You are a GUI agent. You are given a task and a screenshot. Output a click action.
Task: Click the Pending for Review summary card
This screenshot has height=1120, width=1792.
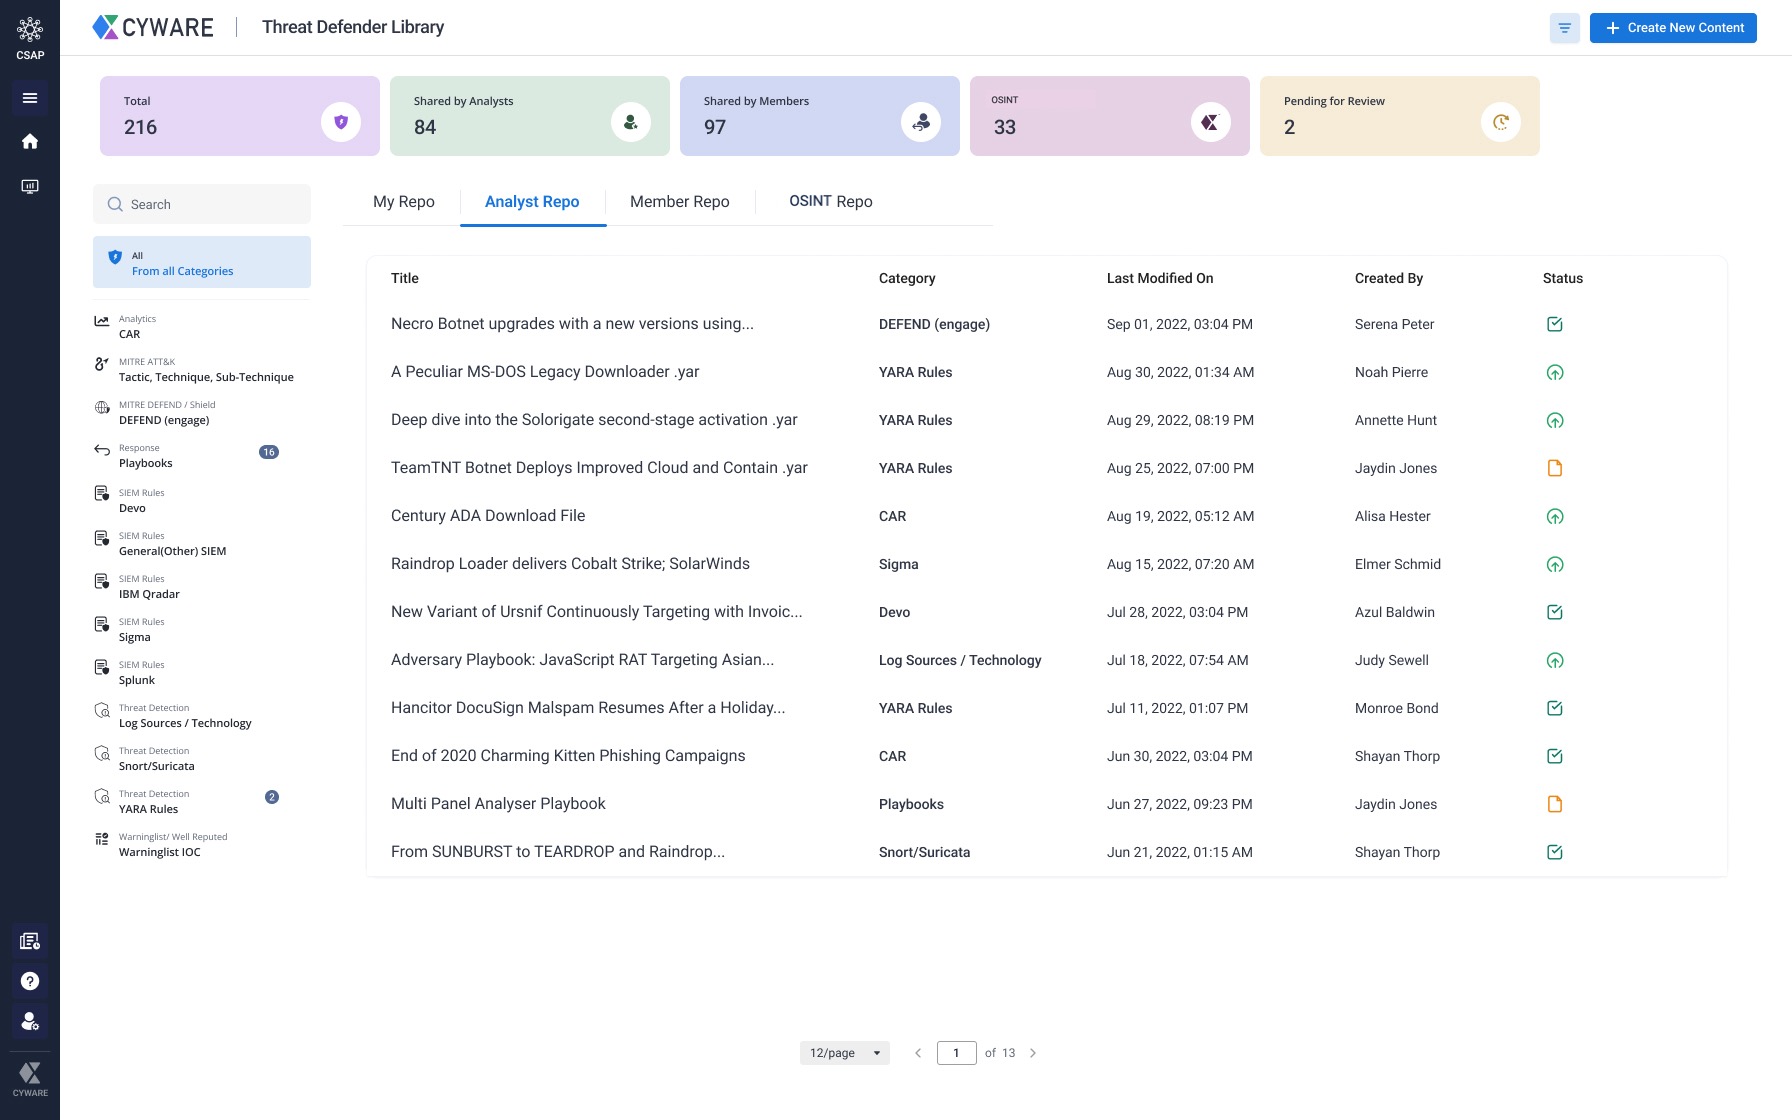[x=1399, y=115]
